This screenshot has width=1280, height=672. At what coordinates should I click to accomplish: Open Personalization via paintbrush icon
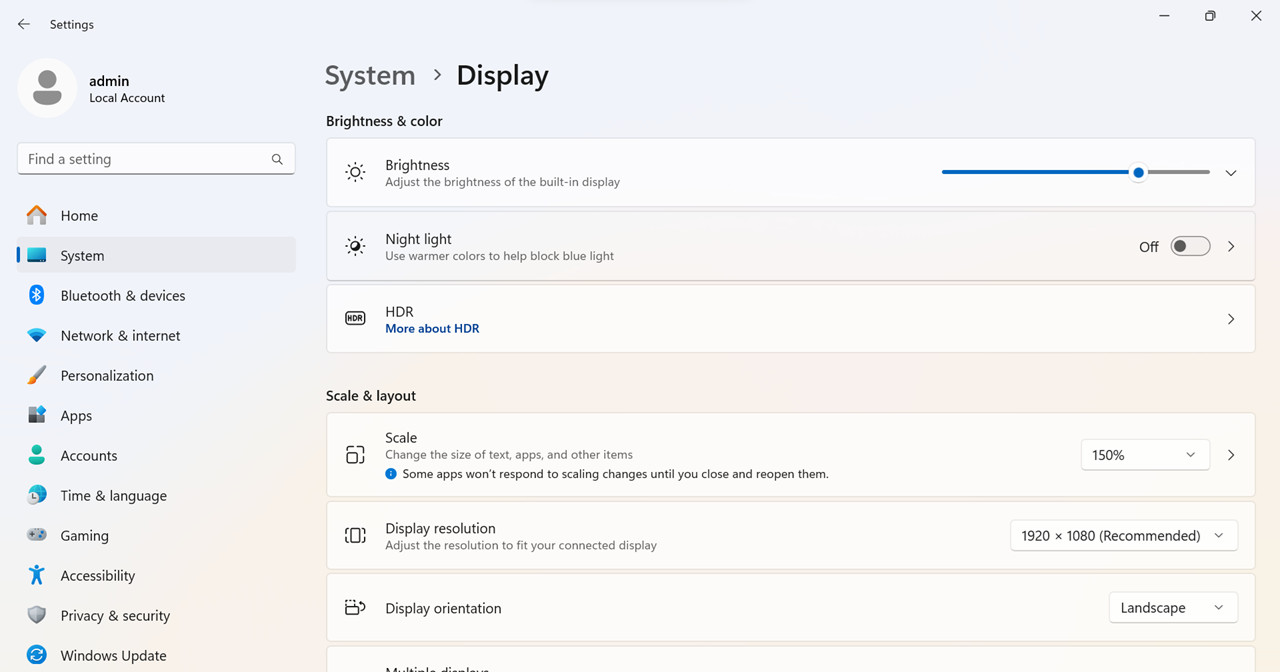pos(37,375)
